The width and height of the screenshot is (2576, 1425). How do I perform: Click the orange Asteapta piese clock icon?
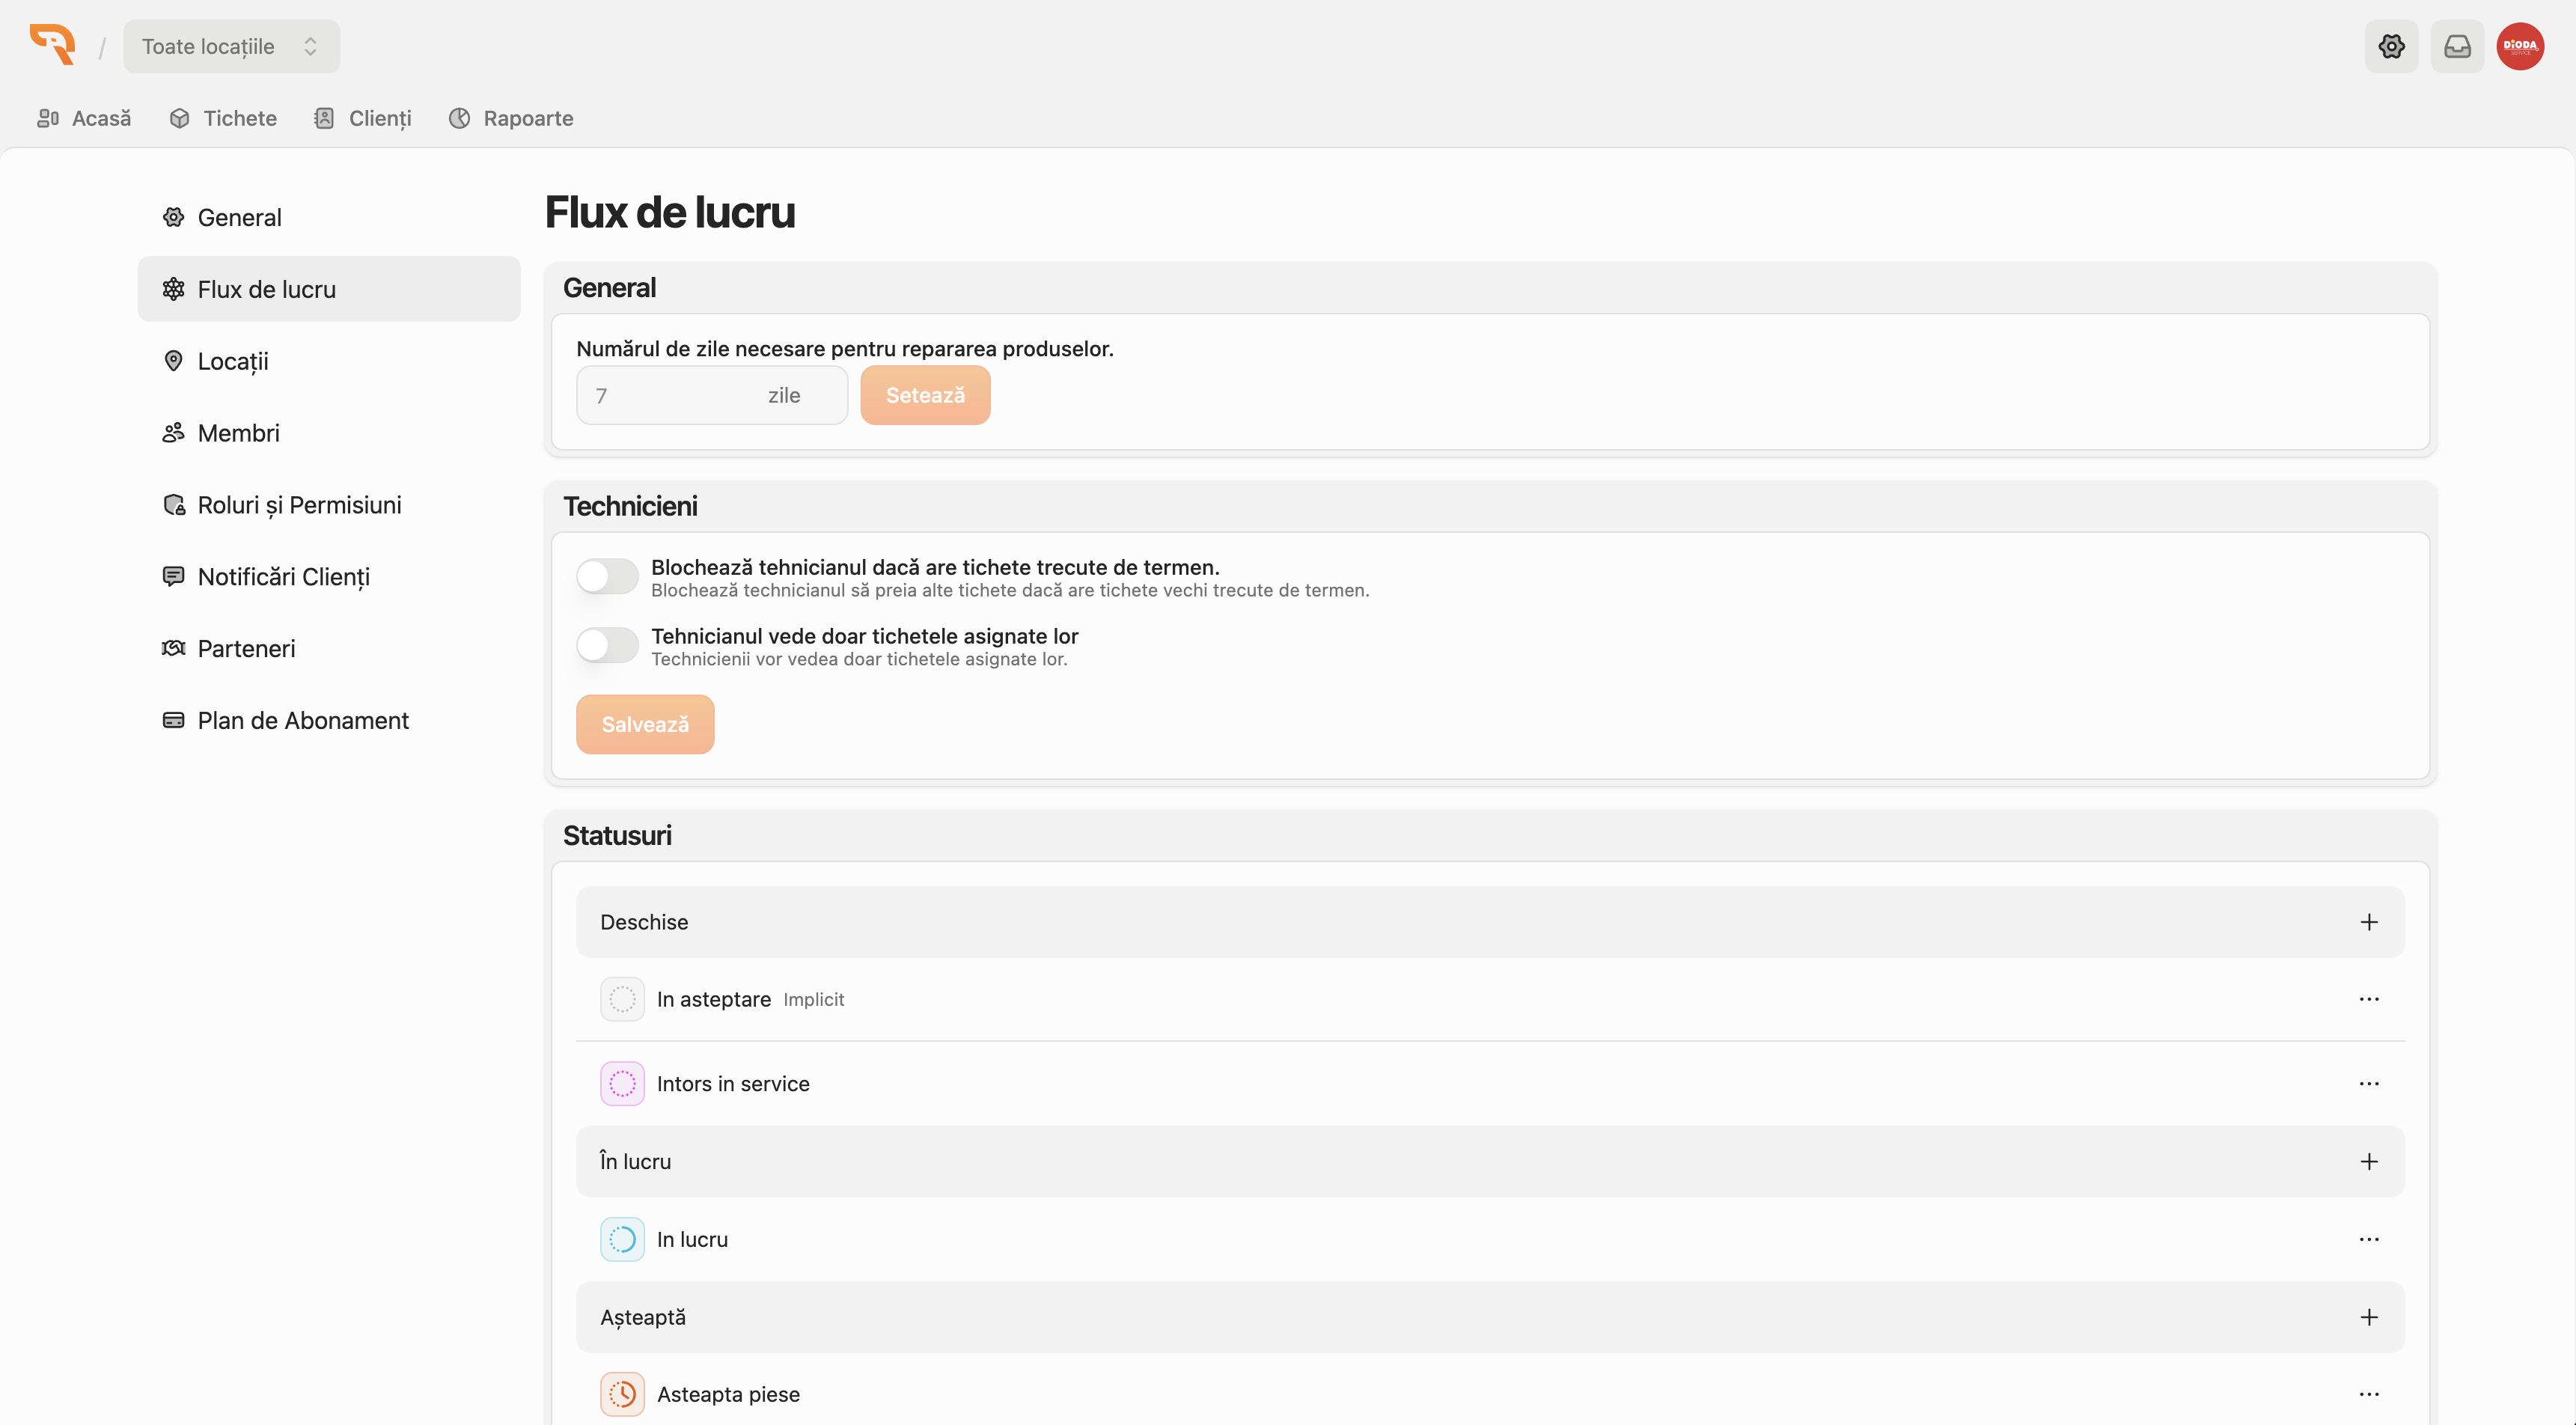(622, 1393)
